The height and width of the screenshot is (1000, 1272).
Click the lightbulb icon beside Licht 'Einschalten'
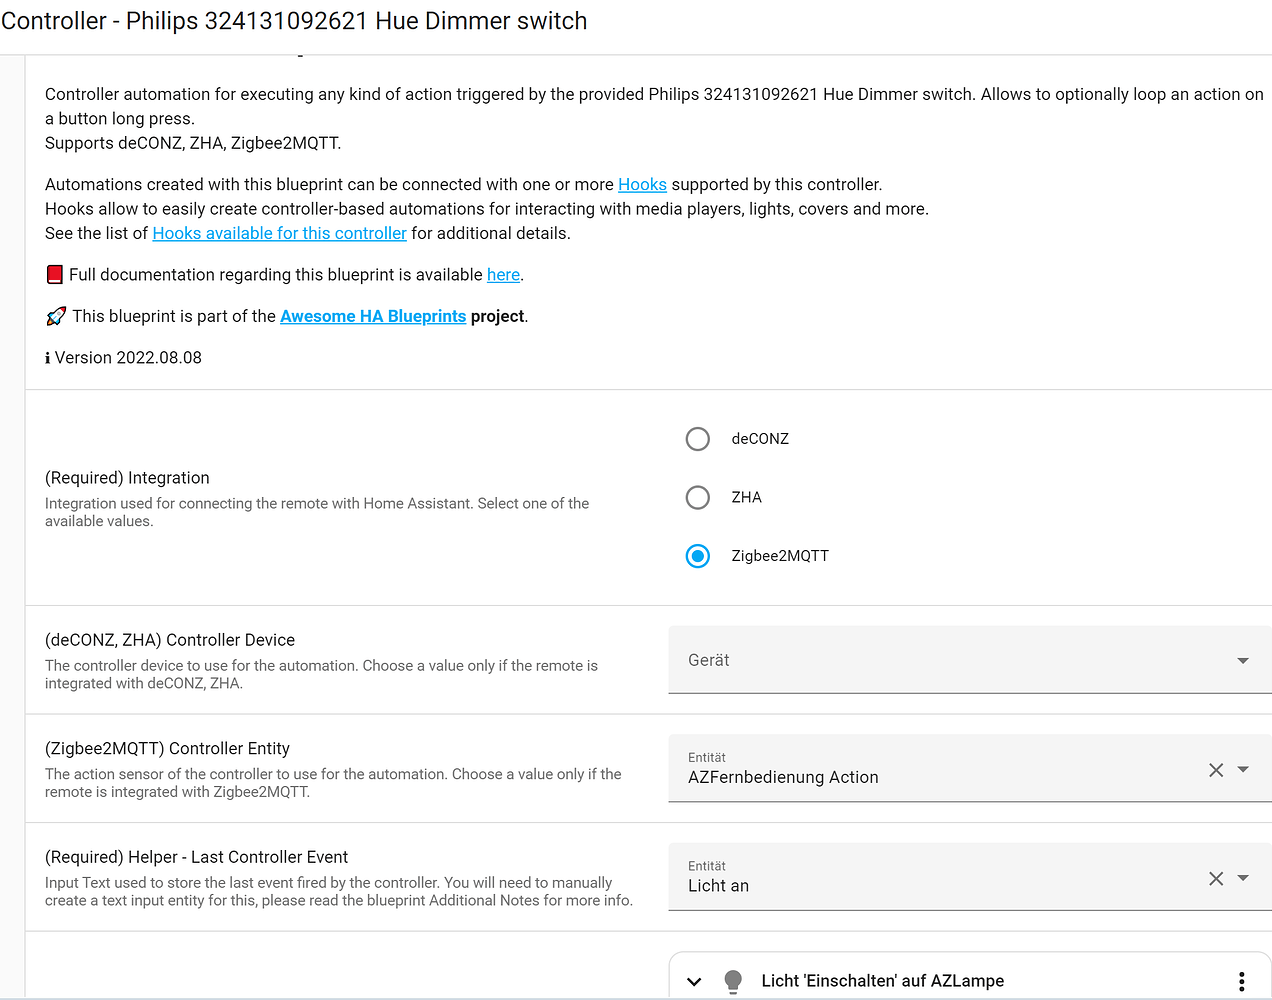(x=733, y=981)
